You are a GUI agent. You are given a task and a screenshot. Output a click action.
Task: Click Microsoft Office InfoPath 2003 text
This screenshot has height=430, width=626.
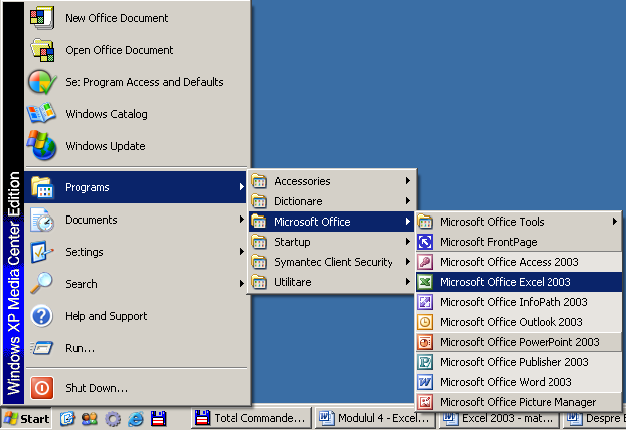pos(514,302)
